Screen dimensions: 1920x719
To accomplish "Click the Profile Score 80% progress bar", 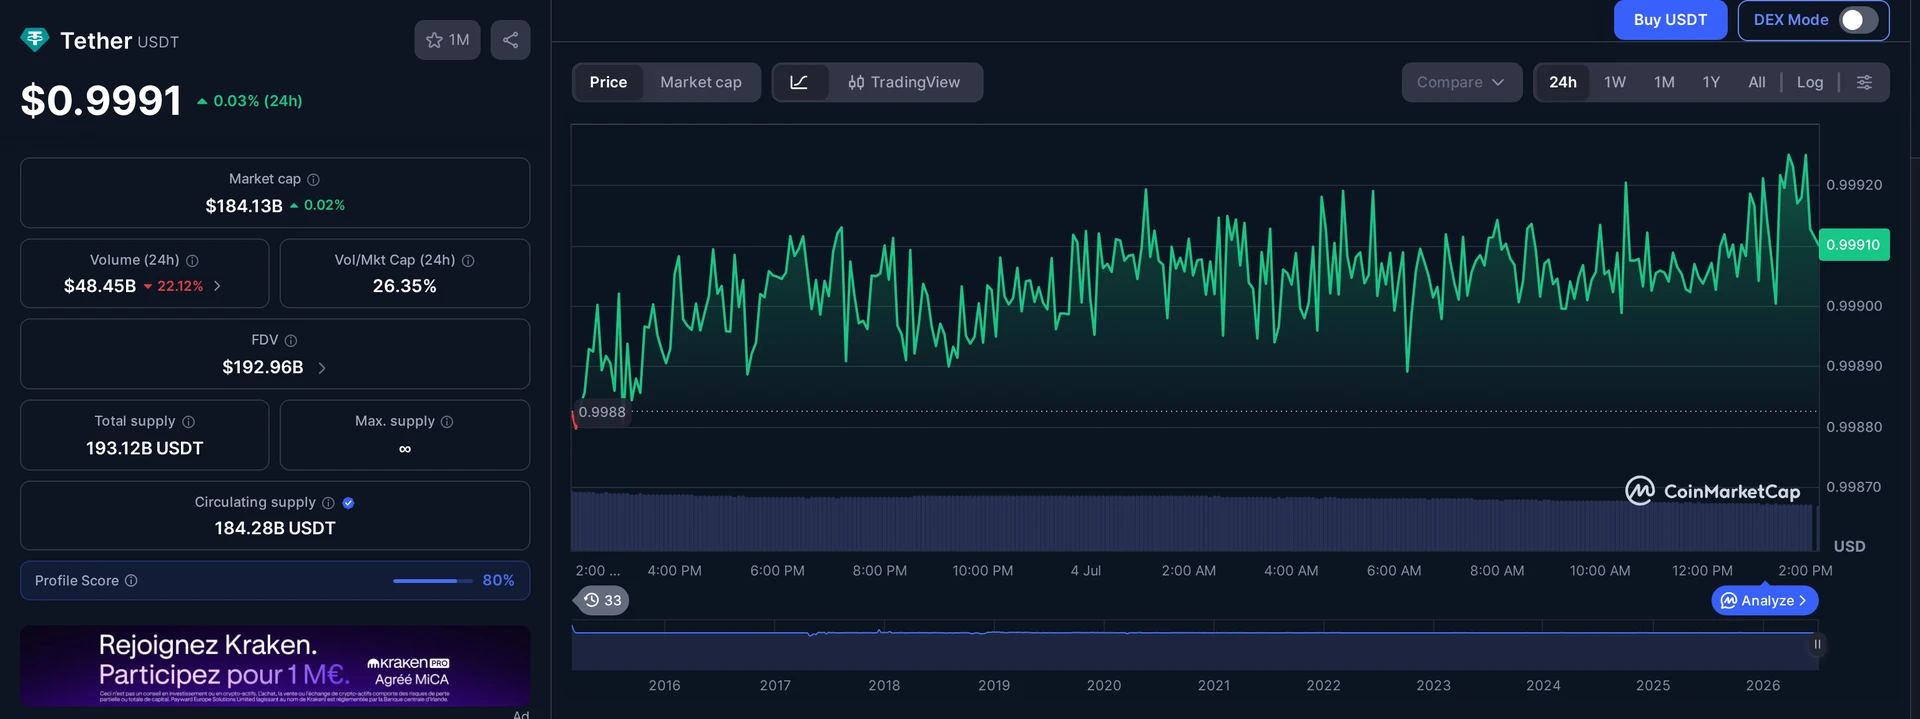I will (x=432, y=581).
